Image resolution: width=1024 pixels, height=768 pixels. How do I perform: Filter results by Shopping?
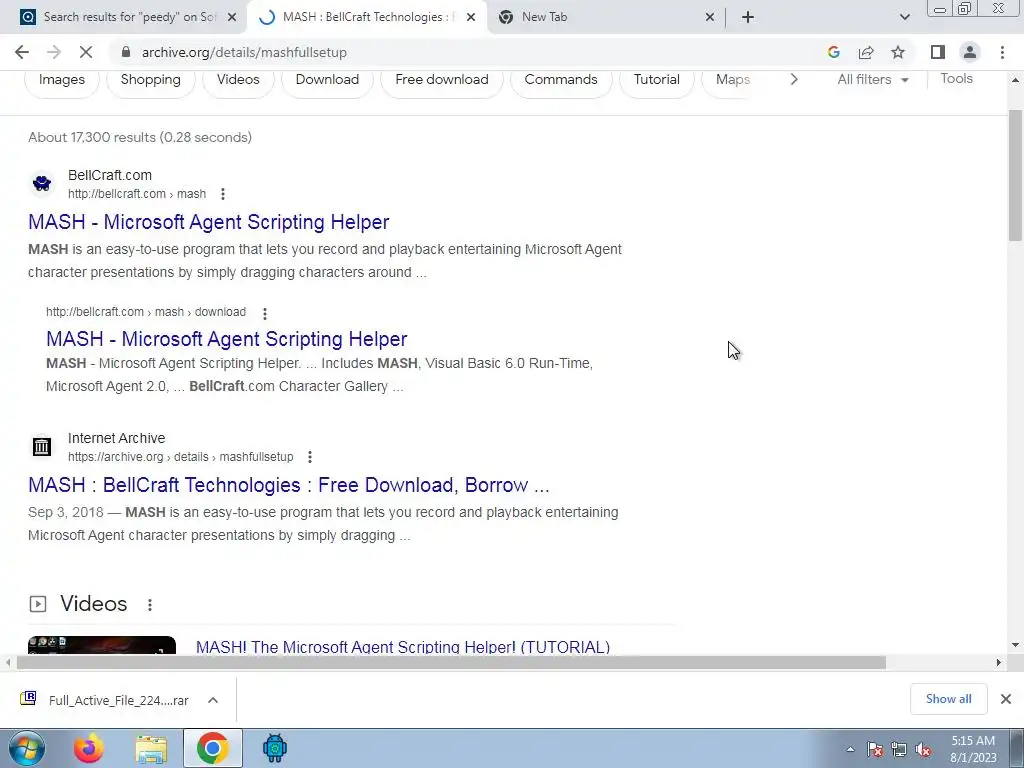coord(151,80)
